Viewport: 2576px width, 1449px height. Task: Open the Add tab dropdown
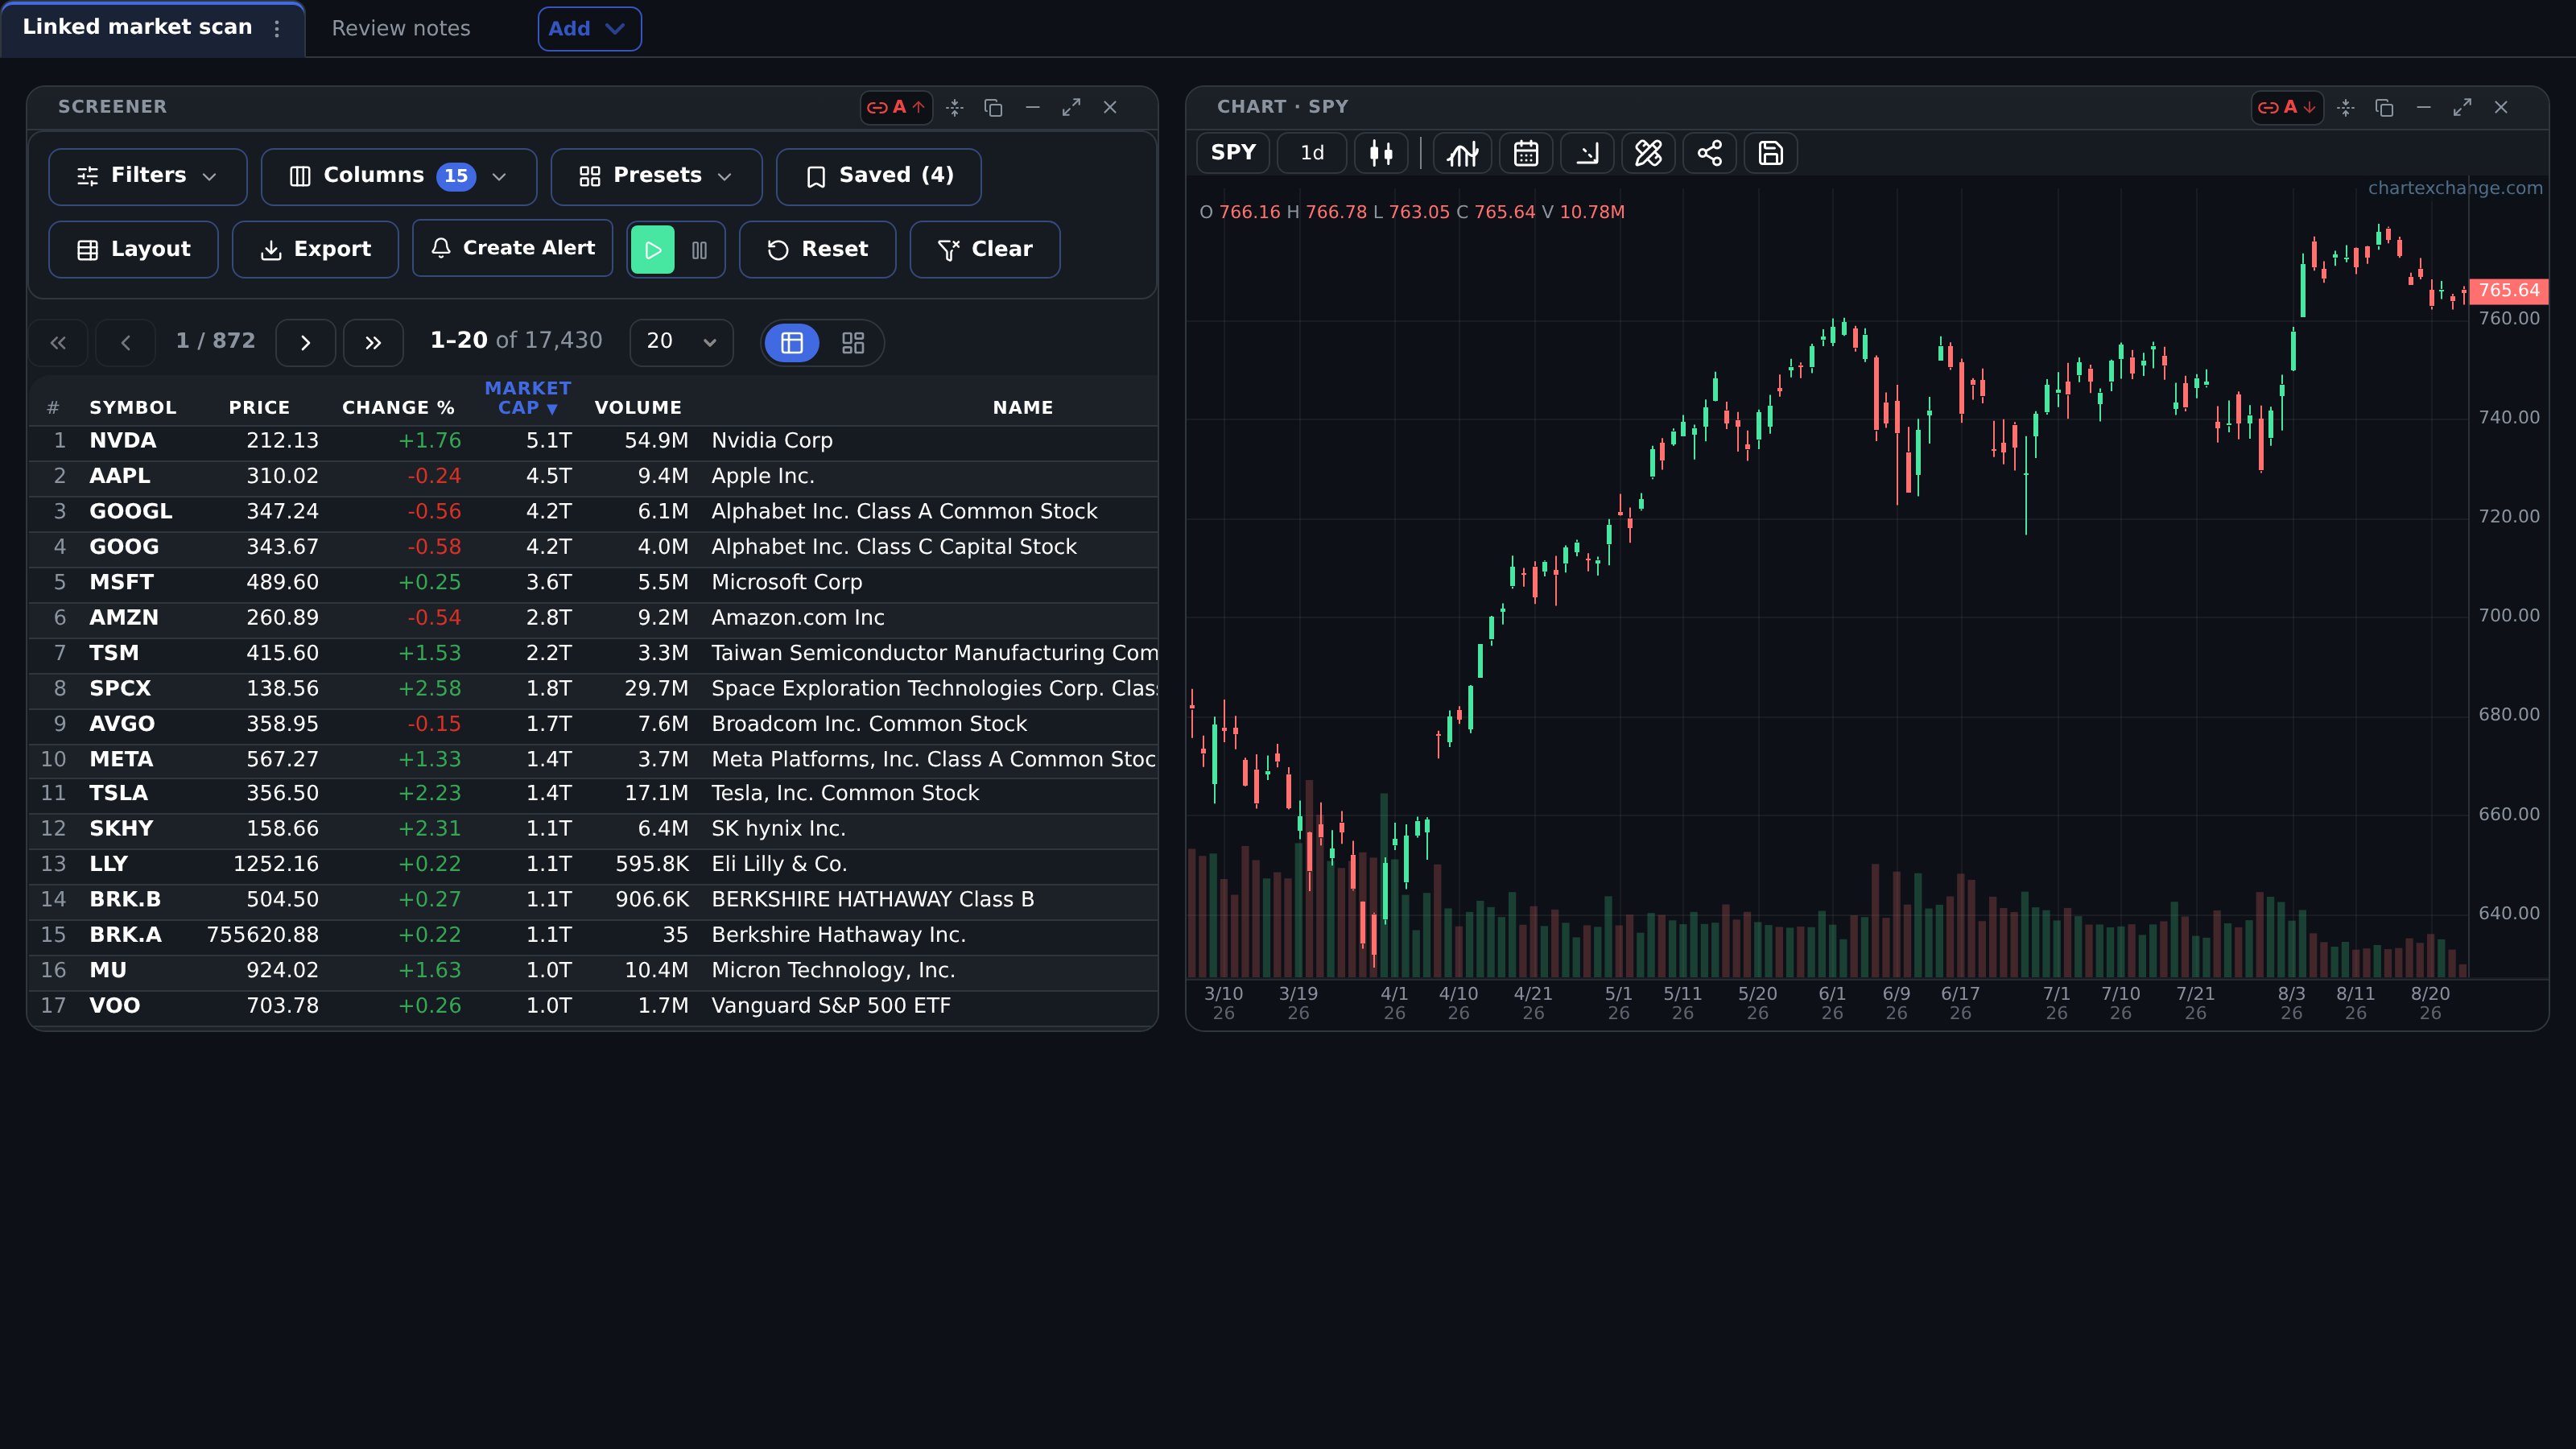tap(589, 28)
